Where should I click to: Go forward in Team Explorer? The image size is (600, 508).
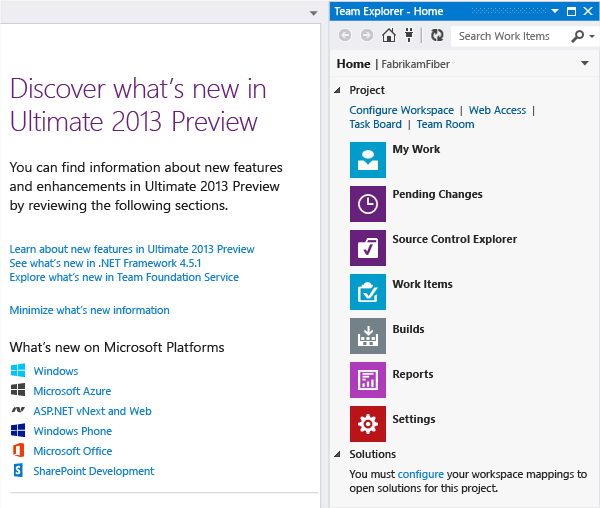pyautogui.click(x=367, y=36)
